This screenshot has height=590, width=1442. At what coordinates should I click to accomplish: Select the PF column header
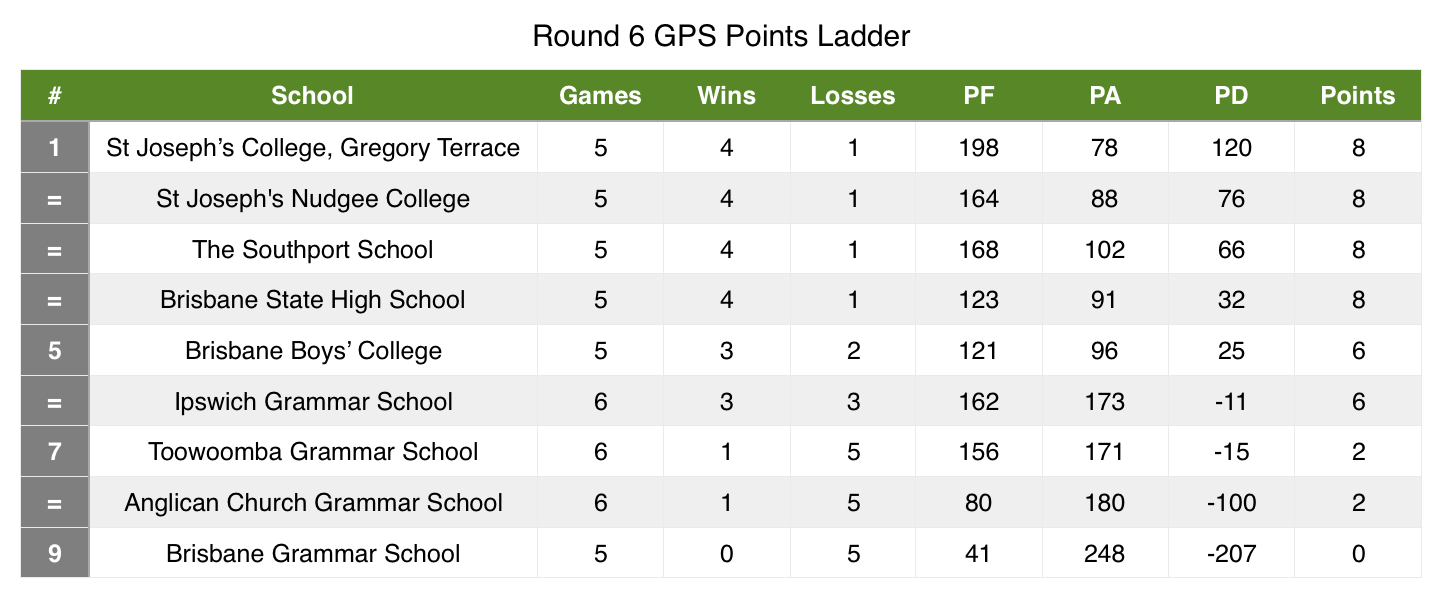pos(979,96)
